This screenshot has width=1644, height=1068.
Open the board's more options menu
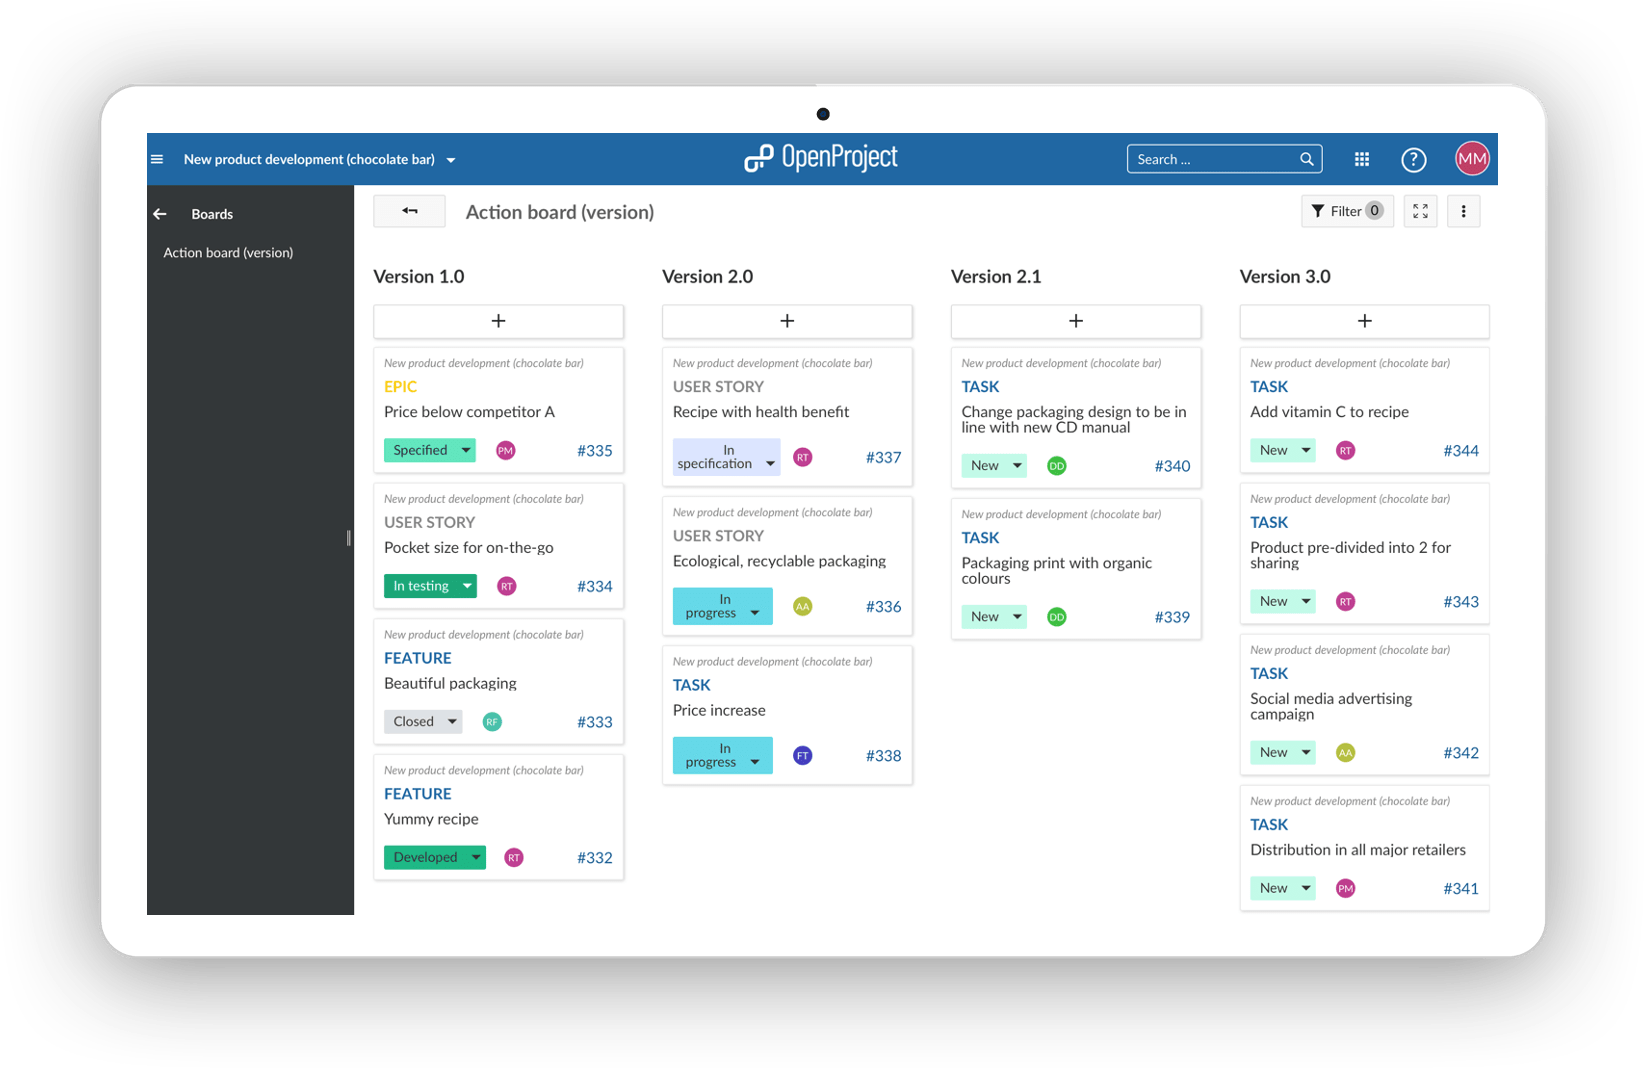click(x=1463, y=211)
